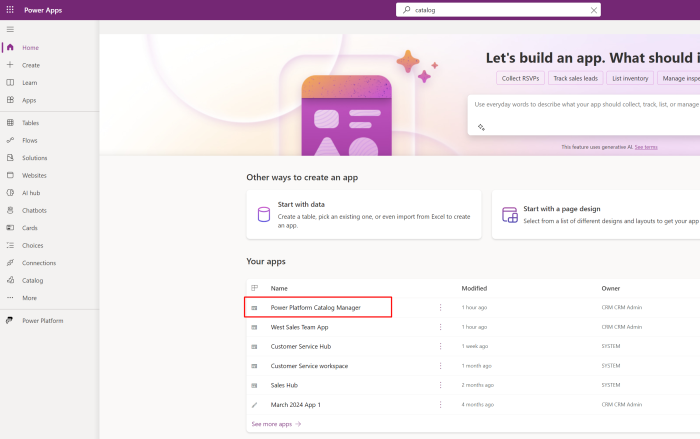Screen dimensions: 700x439
Task: Click the Choices list icon
Action: pos(10,245)
